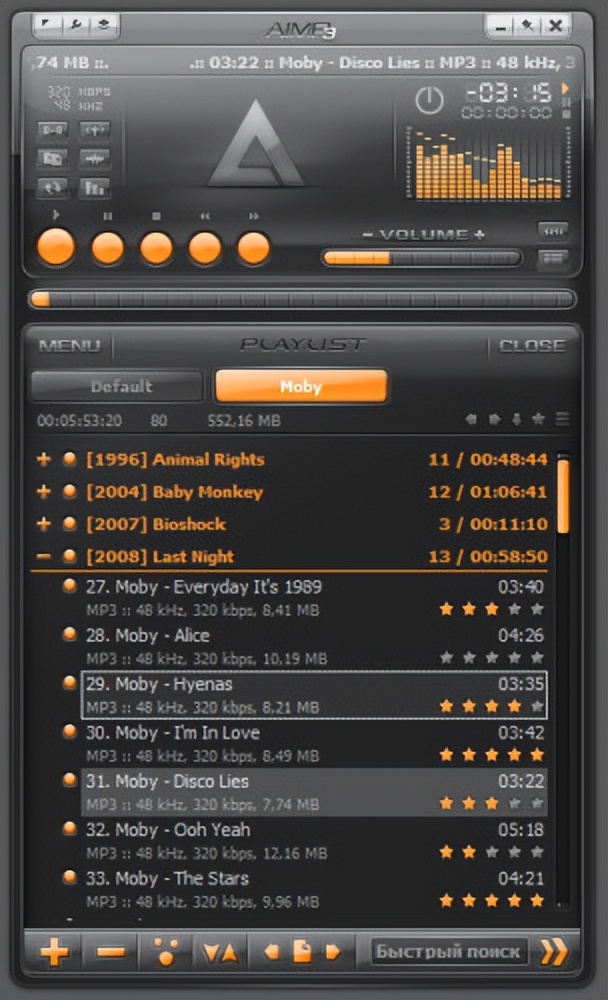This screenshot has width=608, height=1000.
Task: Open the miscellaneous dots menu button
Action: (167, 952)
